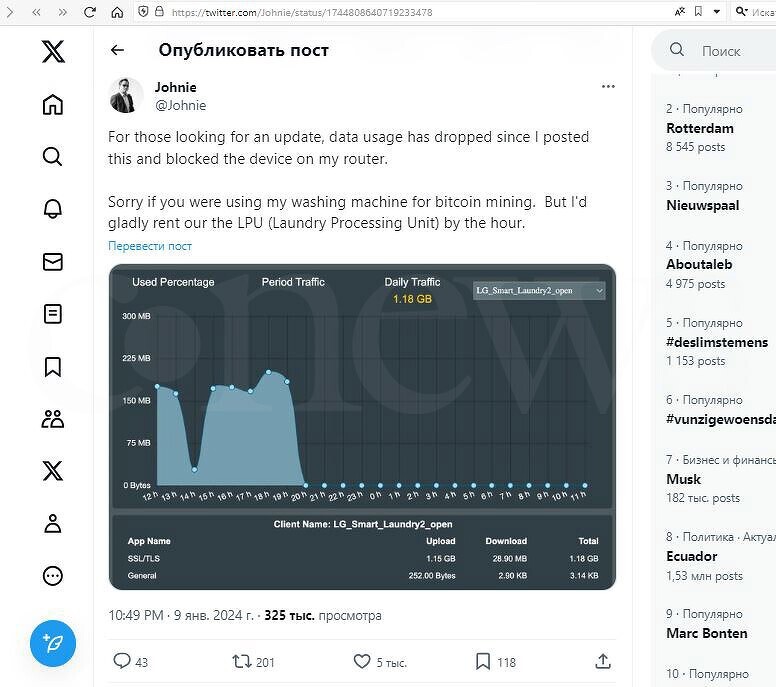
Task: Open the Notifications bell in sidebar
Action: pyautogui.click(x=53, y=209)
